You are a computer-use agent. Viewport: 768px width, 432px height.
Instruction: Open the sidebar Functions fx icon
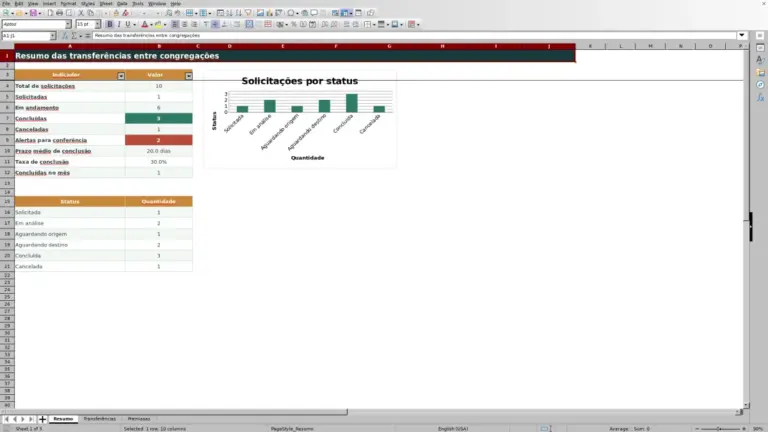[760, 97]
